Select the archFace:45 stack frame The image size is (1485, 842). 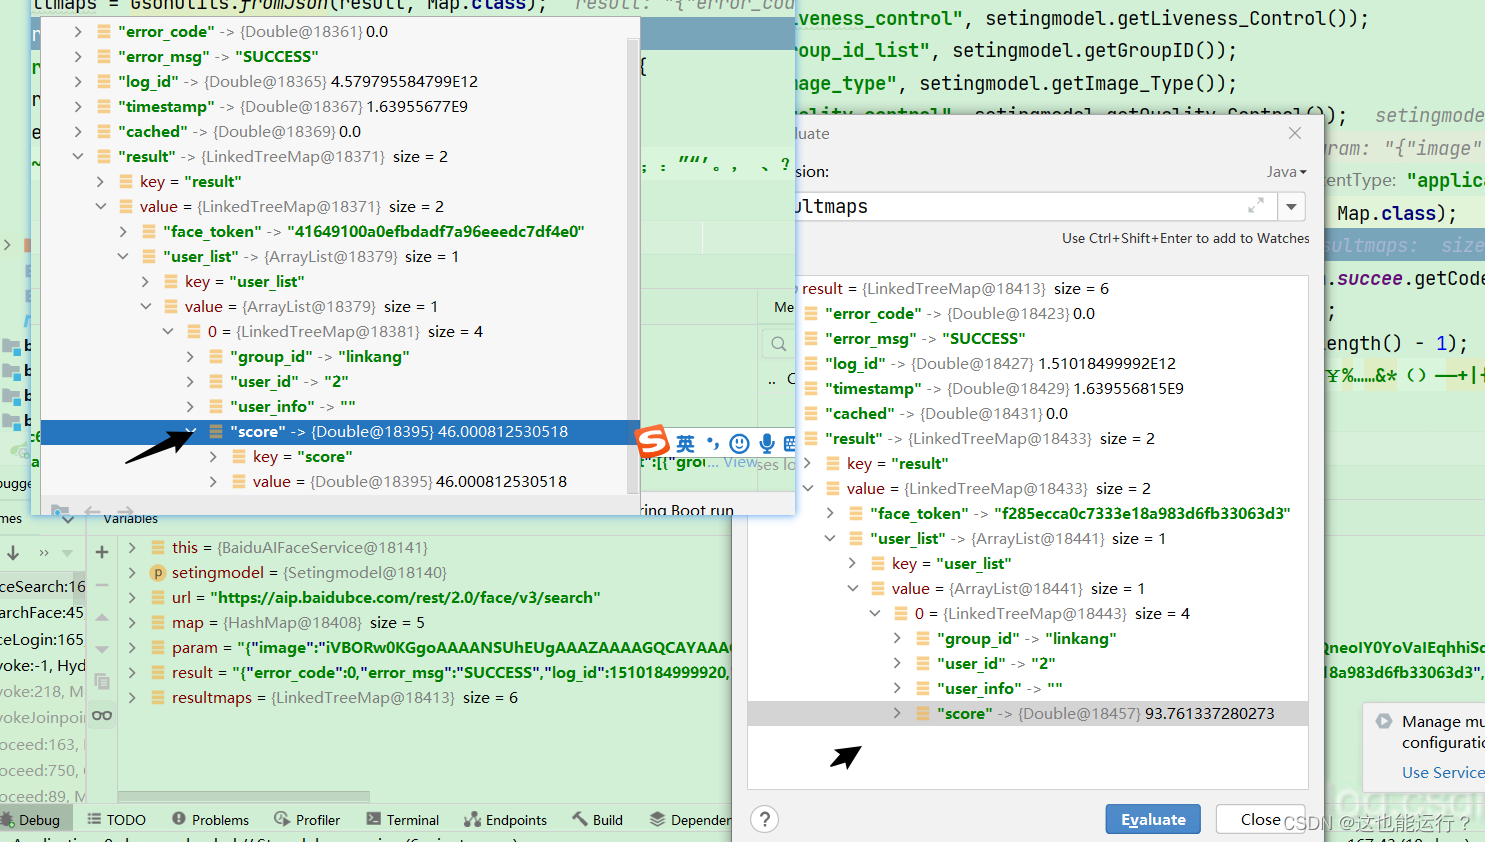pyautogui.click(x=43, y=613)
